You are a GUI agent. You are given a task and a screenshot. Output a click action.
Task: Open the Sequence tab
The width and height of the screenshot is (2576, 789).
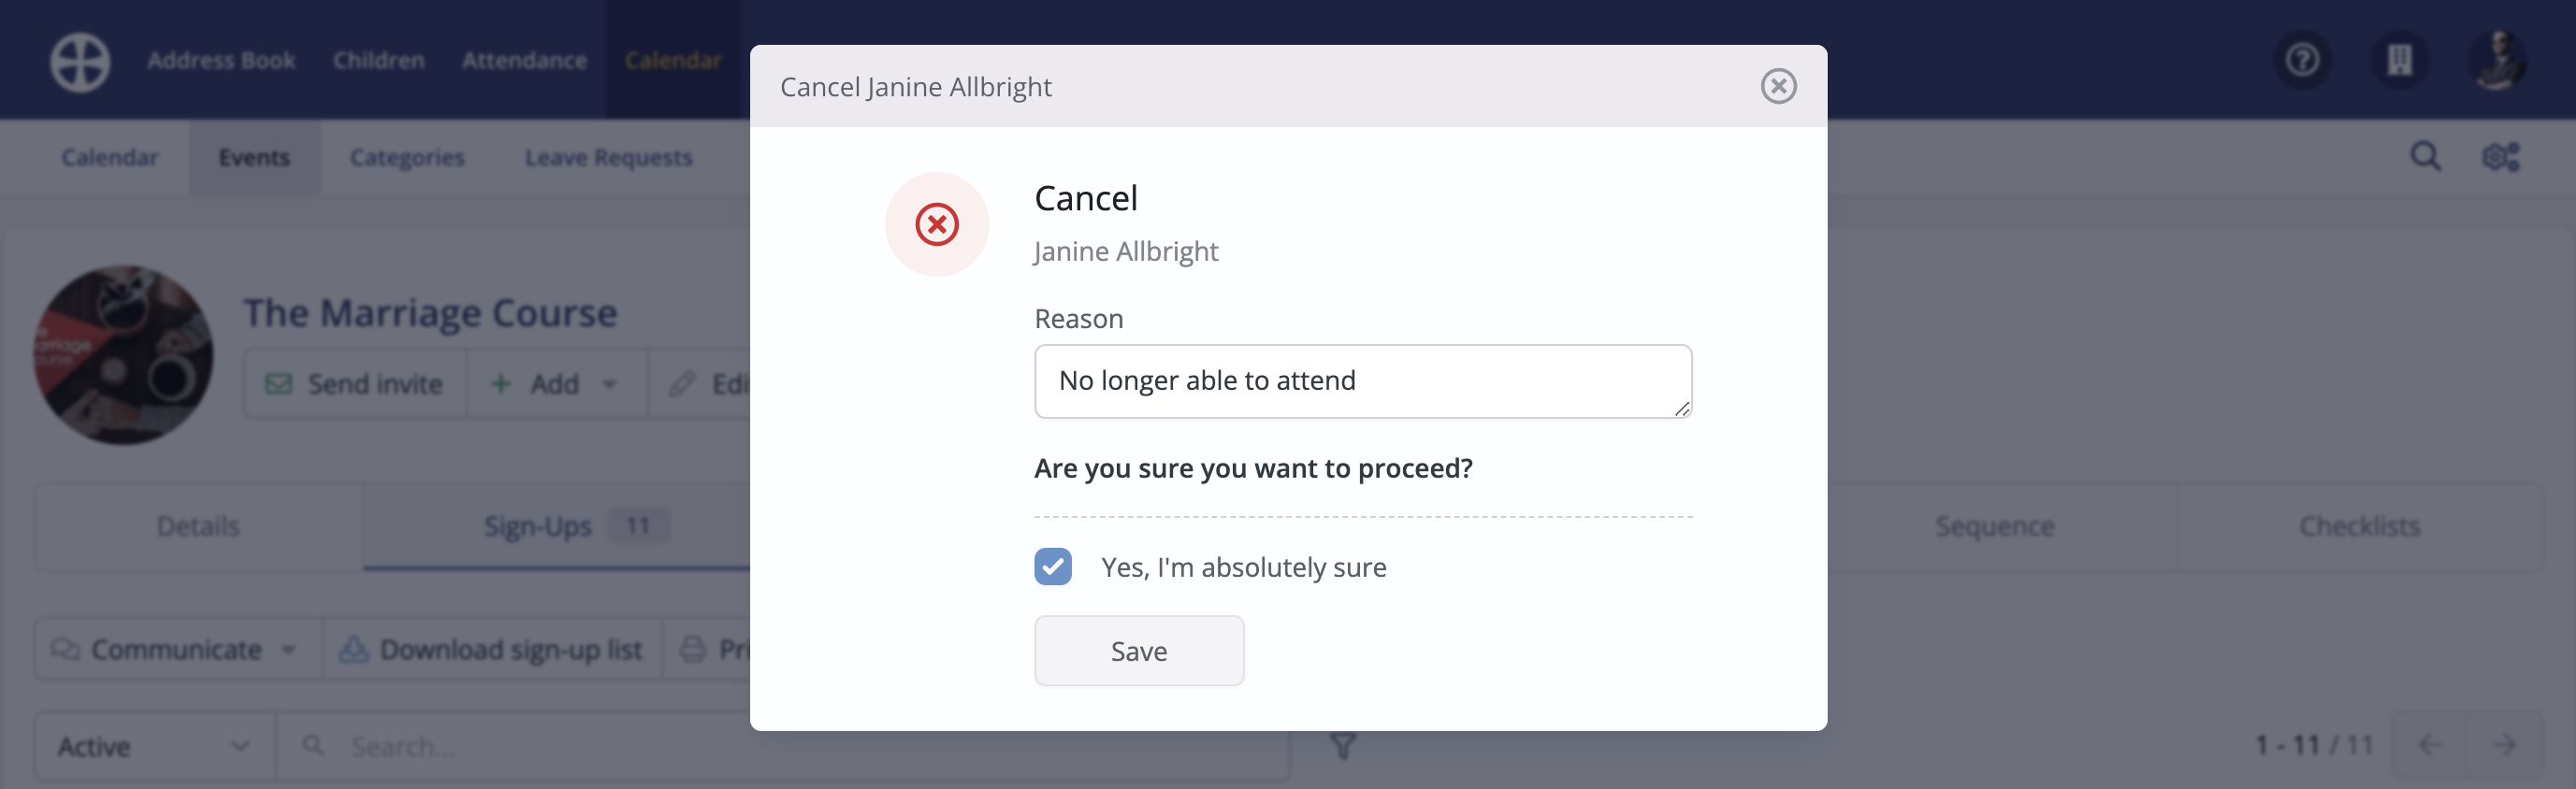1994,526
